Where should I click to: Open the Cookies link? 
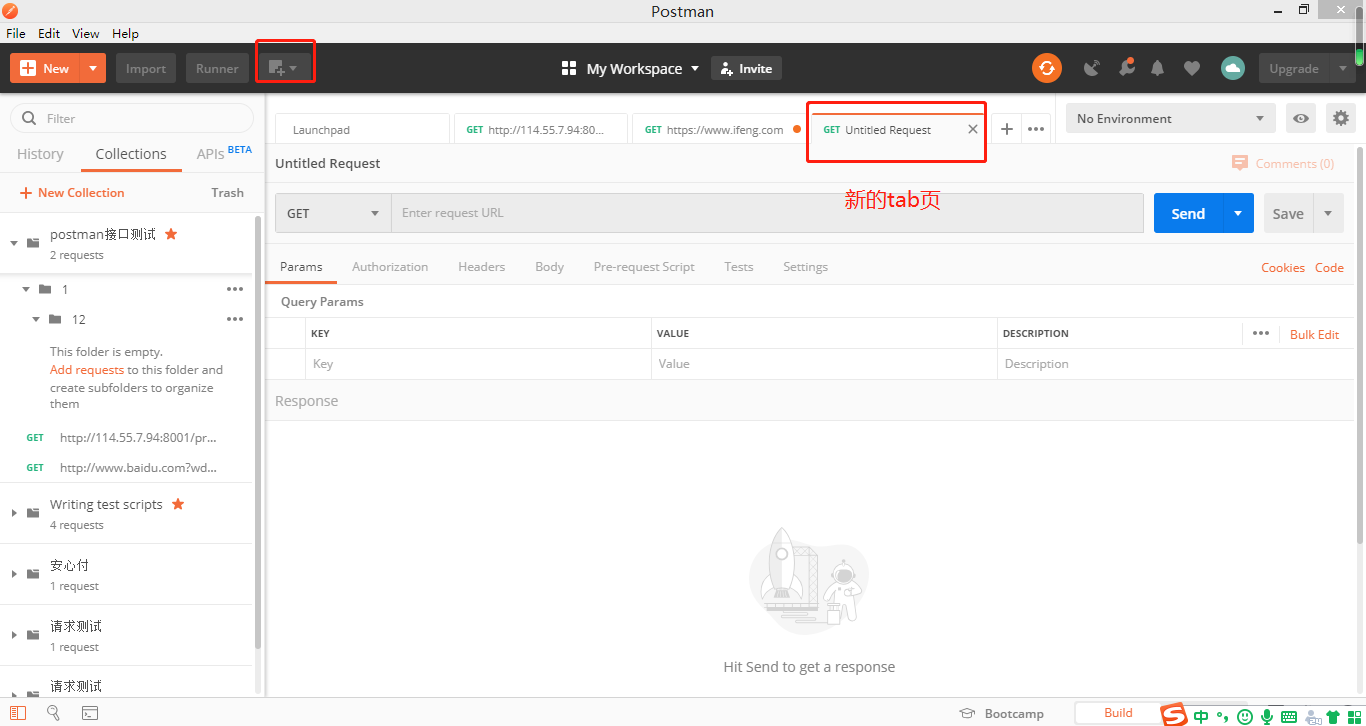click(1283, 267)
